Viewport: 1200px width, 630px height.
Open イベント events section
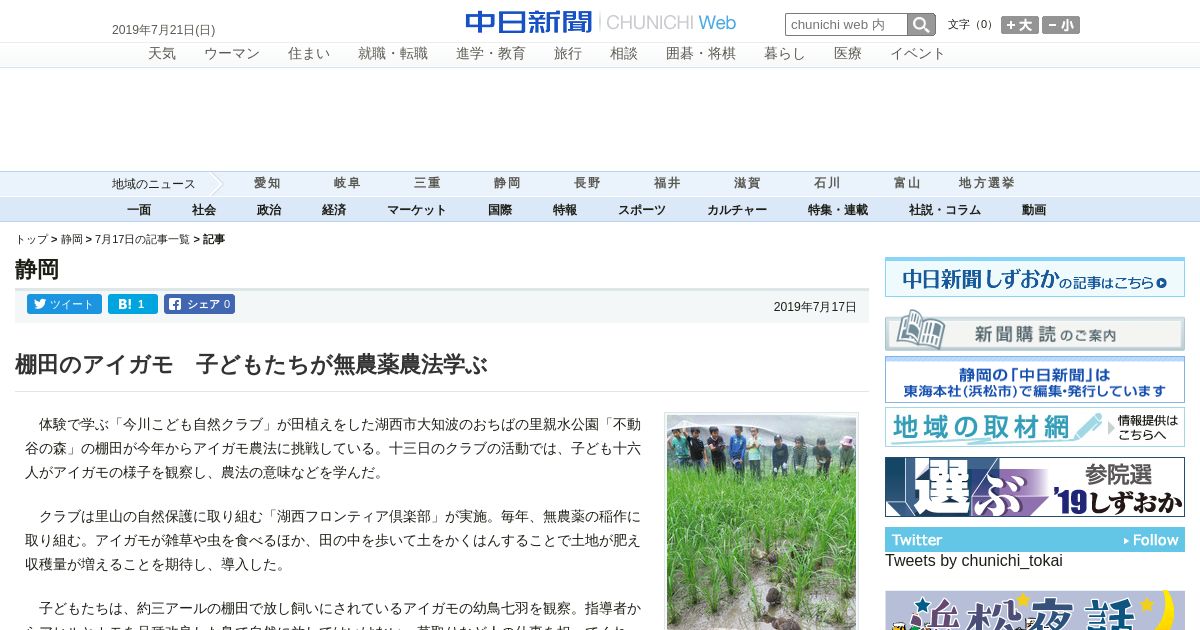click(x=918, y=54)
